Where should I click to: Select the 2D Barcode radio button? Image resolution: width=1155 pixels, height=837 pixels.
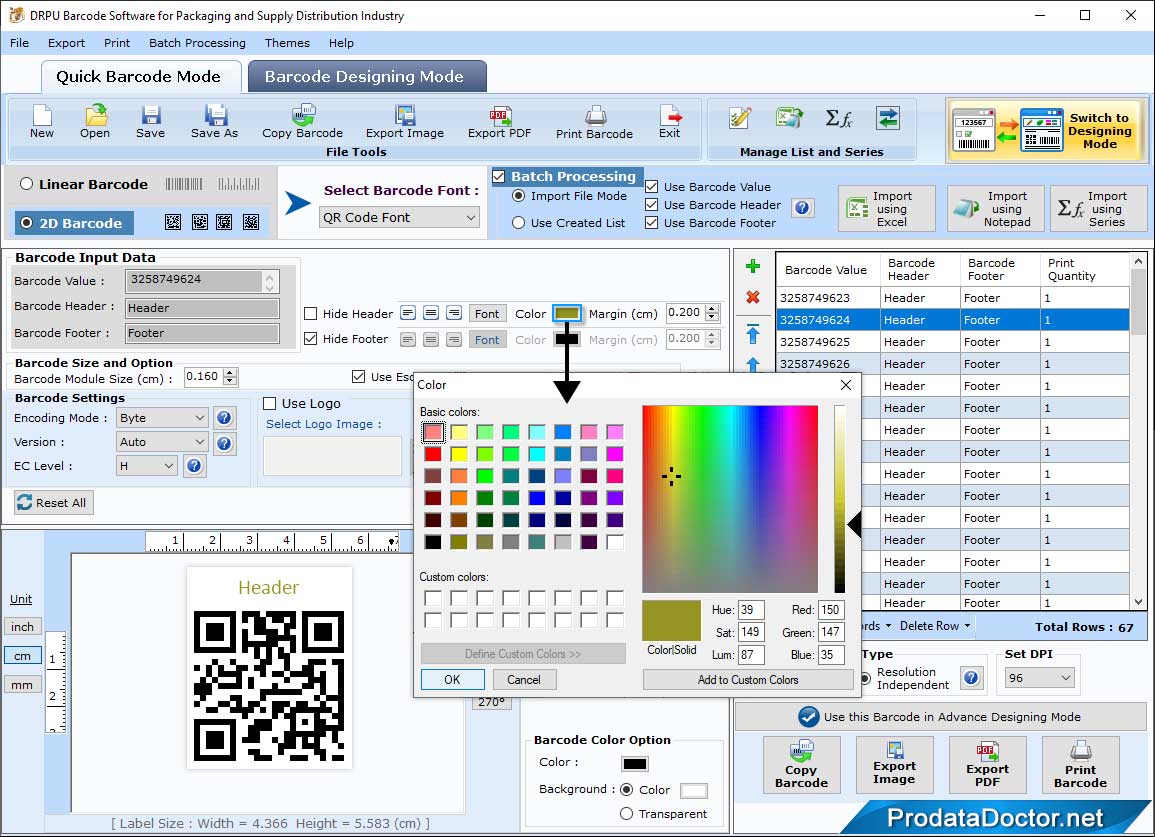click(x=27, y=223)
